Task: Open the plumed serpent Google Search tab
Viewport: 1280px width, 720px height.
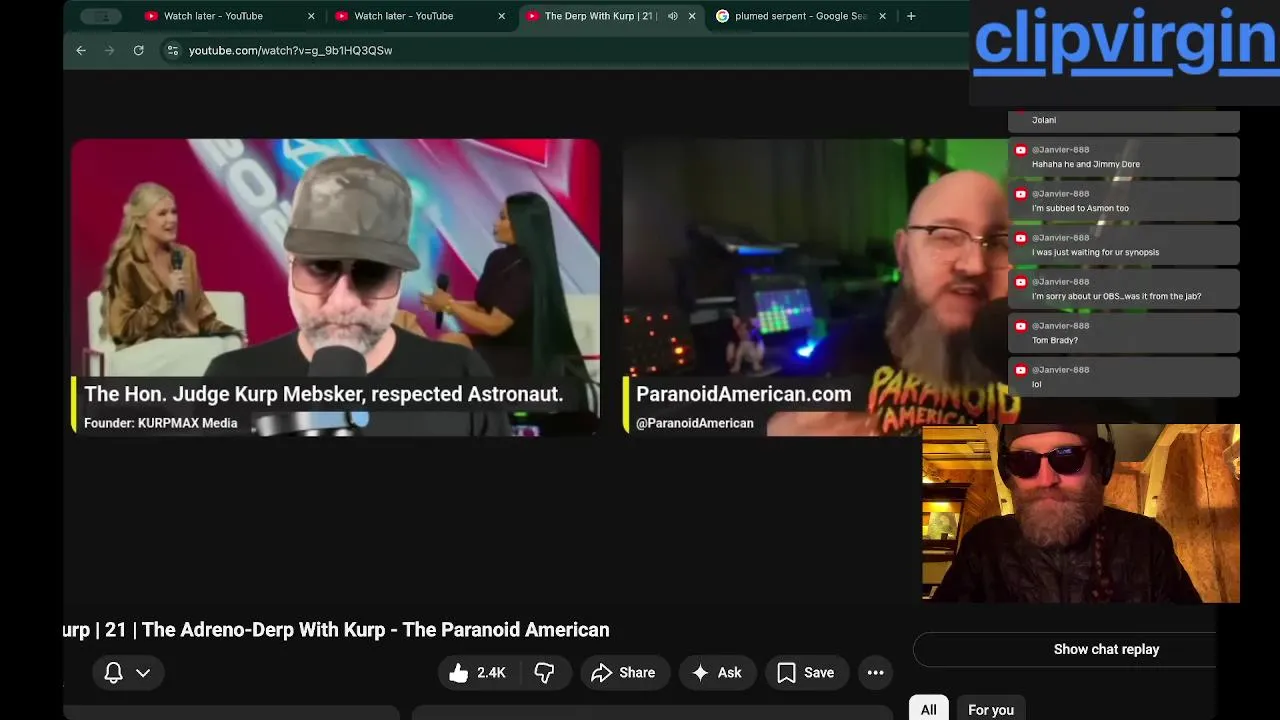Action: coord(800,16)
